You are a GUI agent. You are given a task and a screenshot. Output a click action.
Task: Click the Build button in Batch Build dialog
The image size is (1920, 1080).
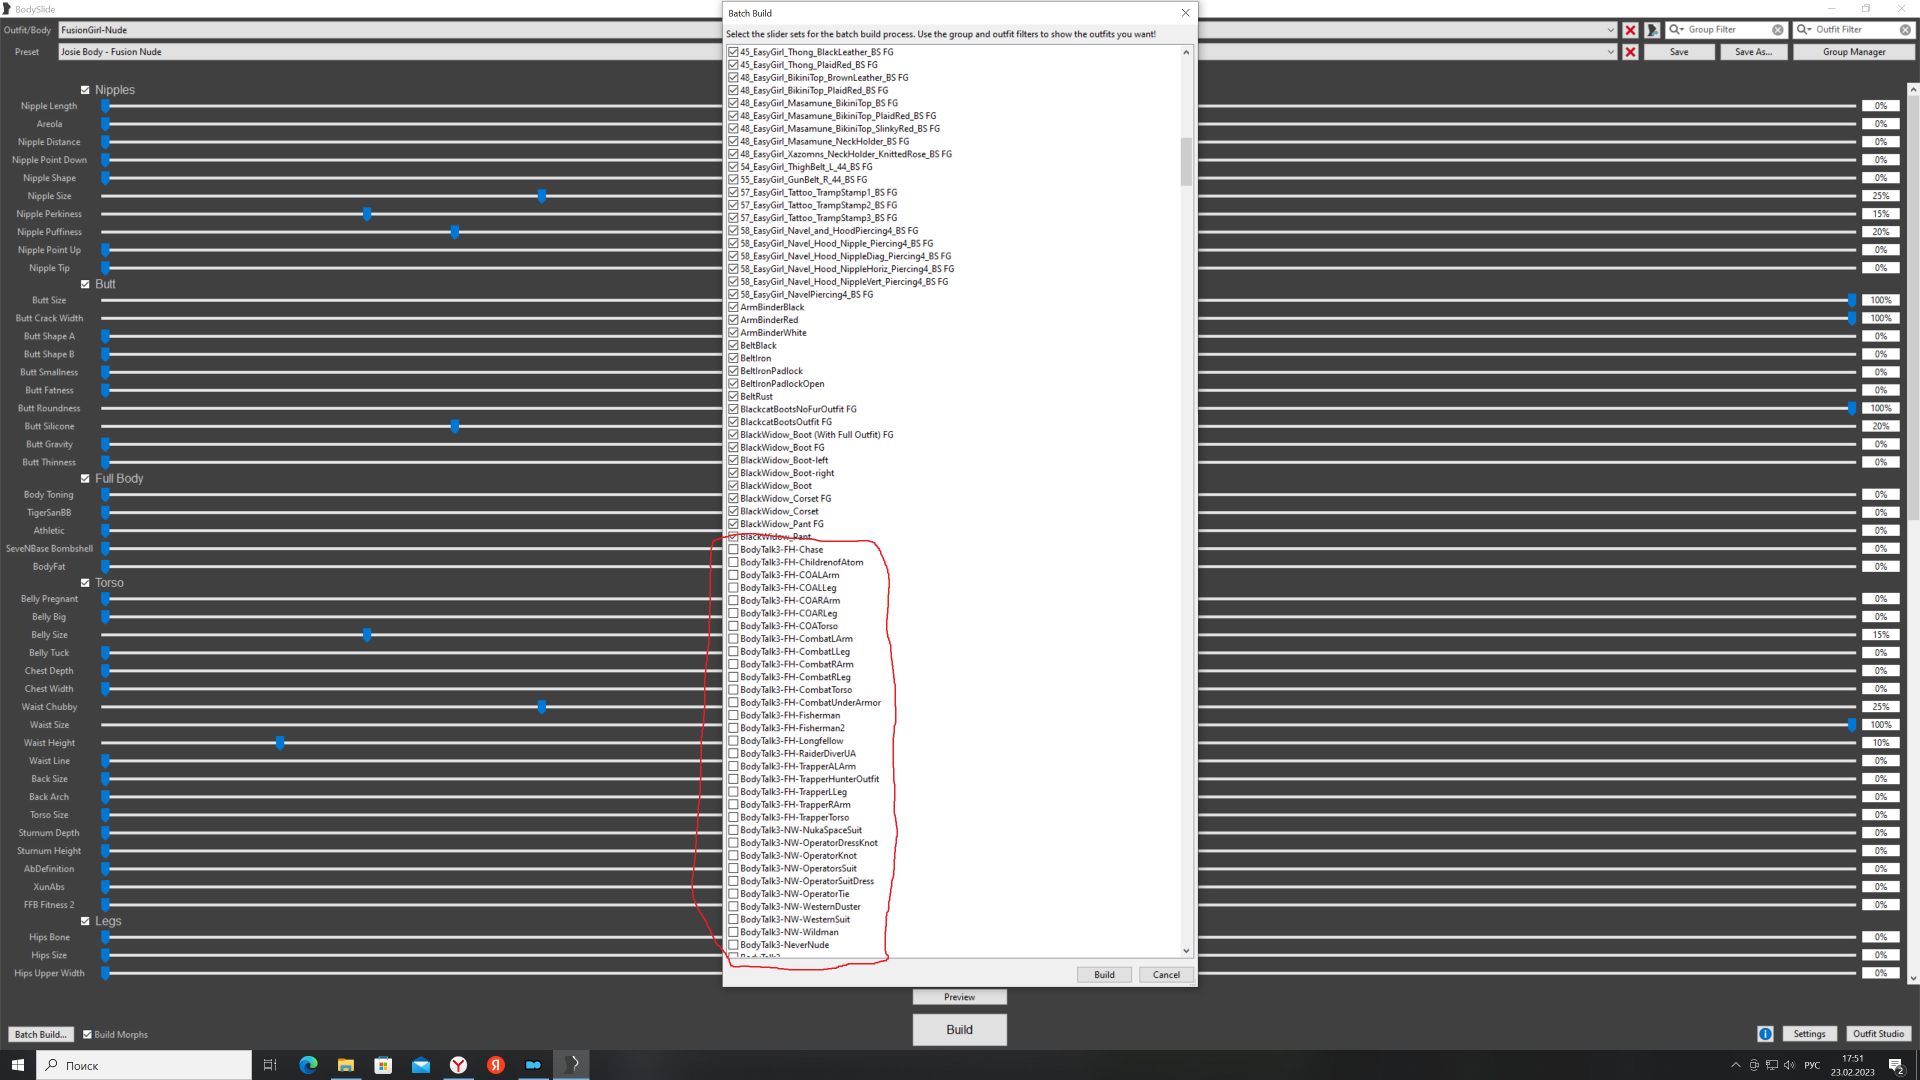click(x=1104, y=975)
